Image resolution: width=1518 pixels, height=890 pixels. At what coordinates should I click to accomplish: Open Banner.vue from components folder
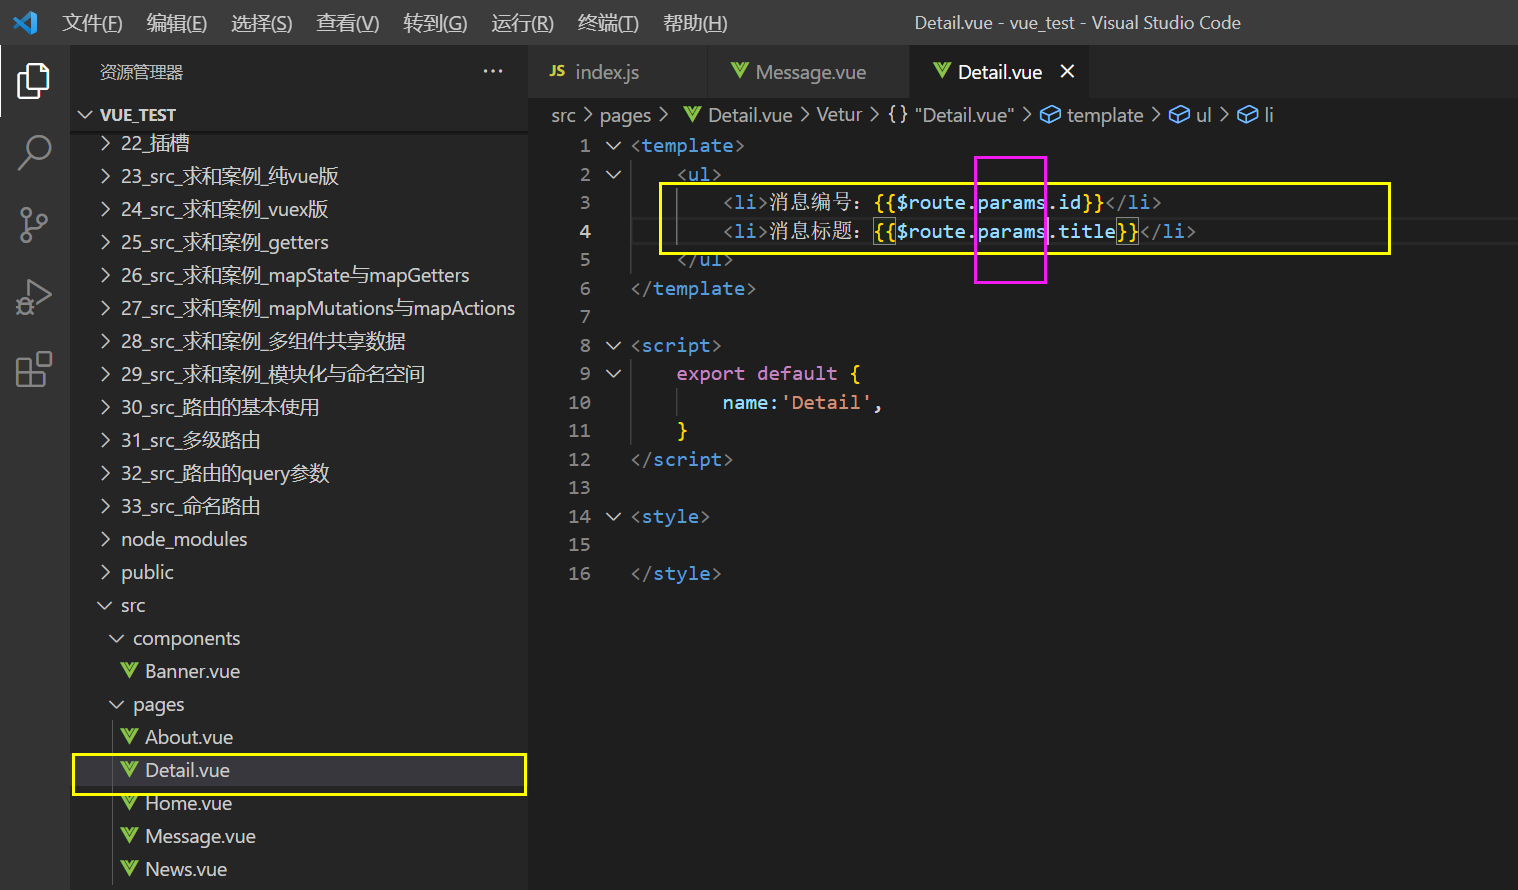(299, 671)
